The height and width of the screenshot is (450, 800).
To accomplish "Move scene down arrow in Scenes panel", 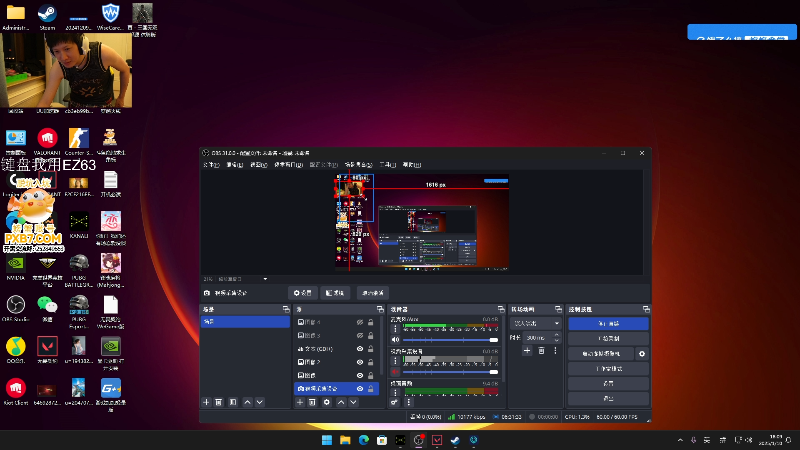I will pyautogui.click(x=260, y=402).
